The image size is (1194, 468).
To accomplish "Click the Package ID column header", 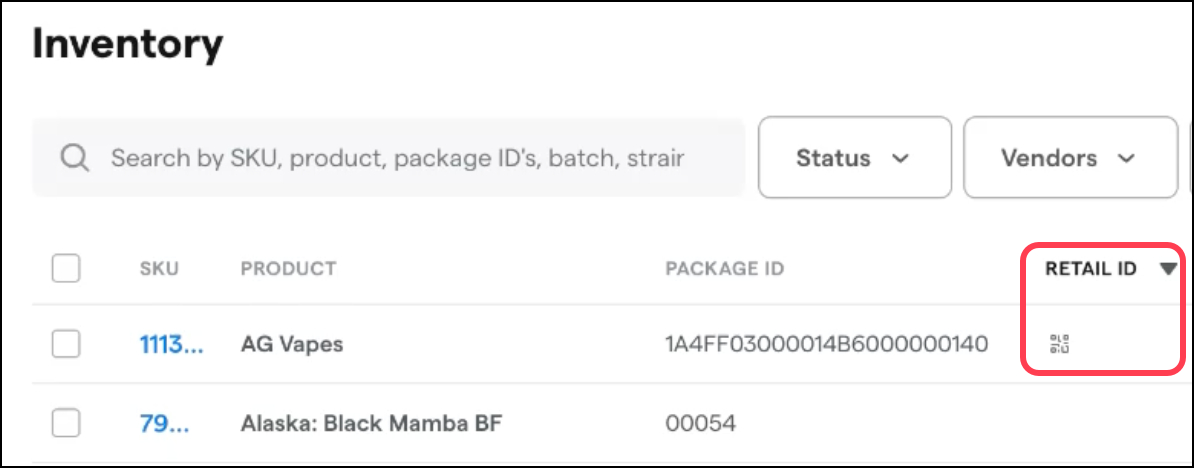I will [x=724, y=269].
